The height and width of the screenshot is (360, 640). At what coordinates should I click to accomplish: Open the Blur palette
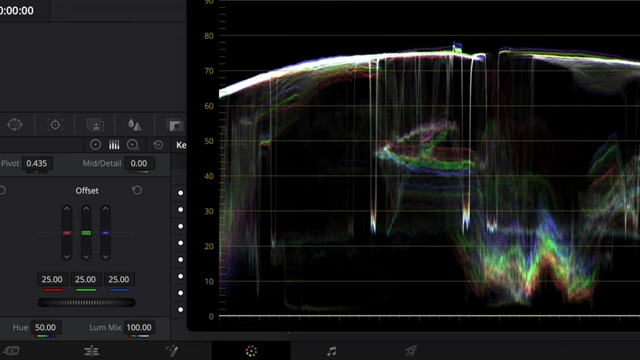pos(134,124)
